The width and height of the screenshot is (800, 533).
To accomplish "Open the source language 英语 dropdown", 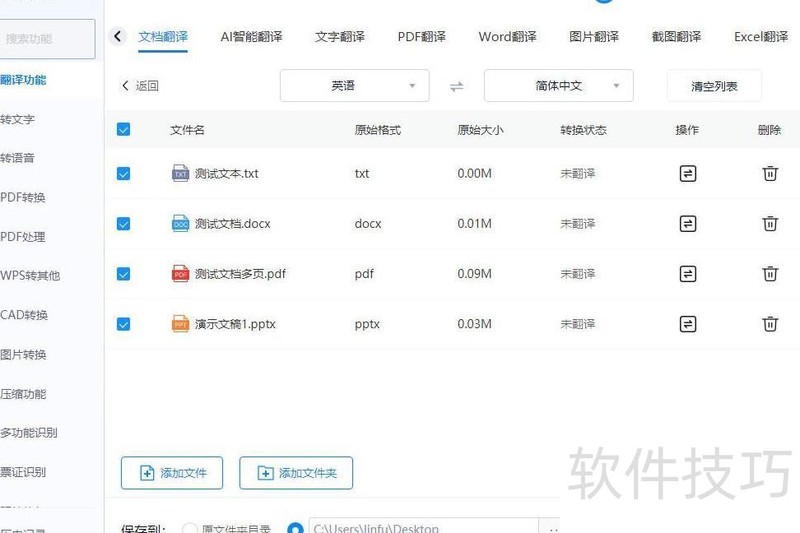I will (354, 86).
